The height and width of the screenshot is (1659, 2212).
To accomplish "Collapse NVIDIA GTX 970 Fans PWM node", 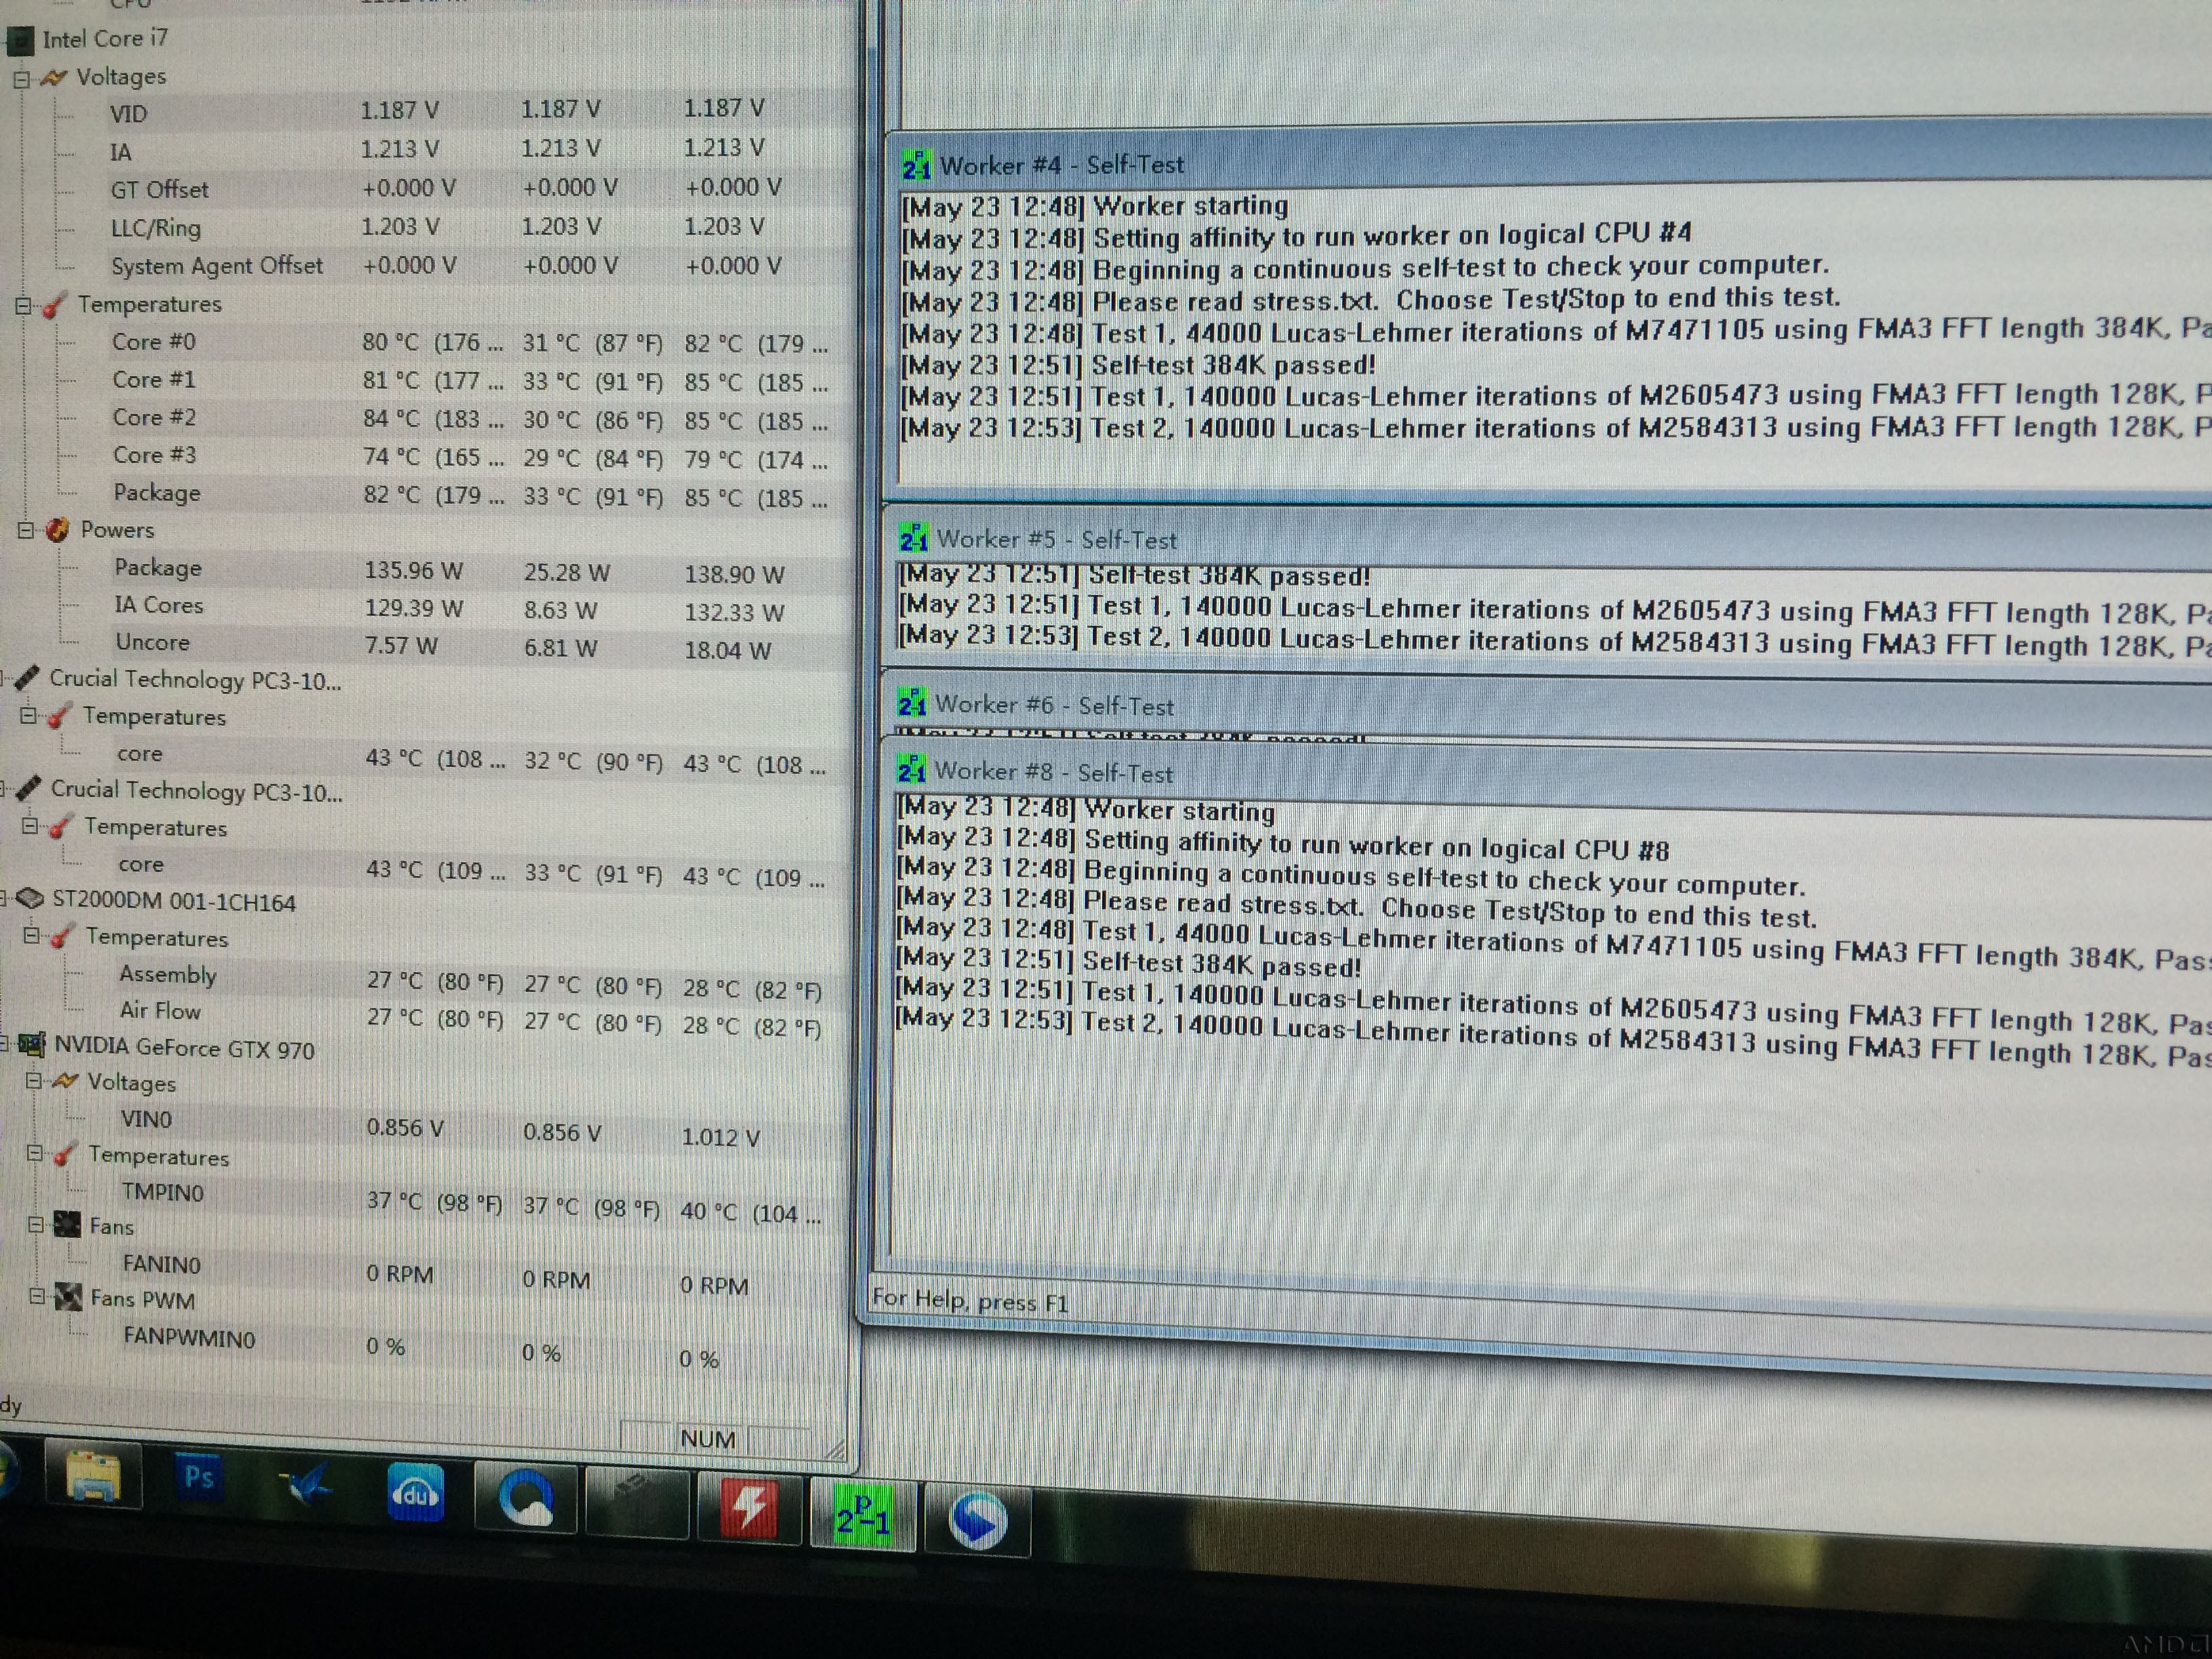I will [x=37, y=1297].
